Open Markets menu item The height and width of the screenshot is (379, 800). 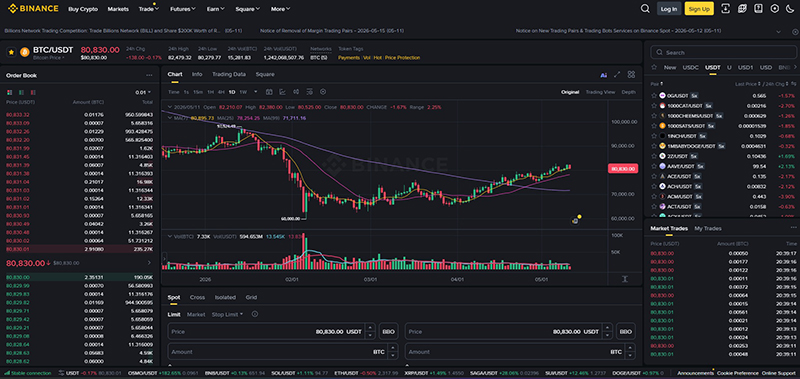118,9
